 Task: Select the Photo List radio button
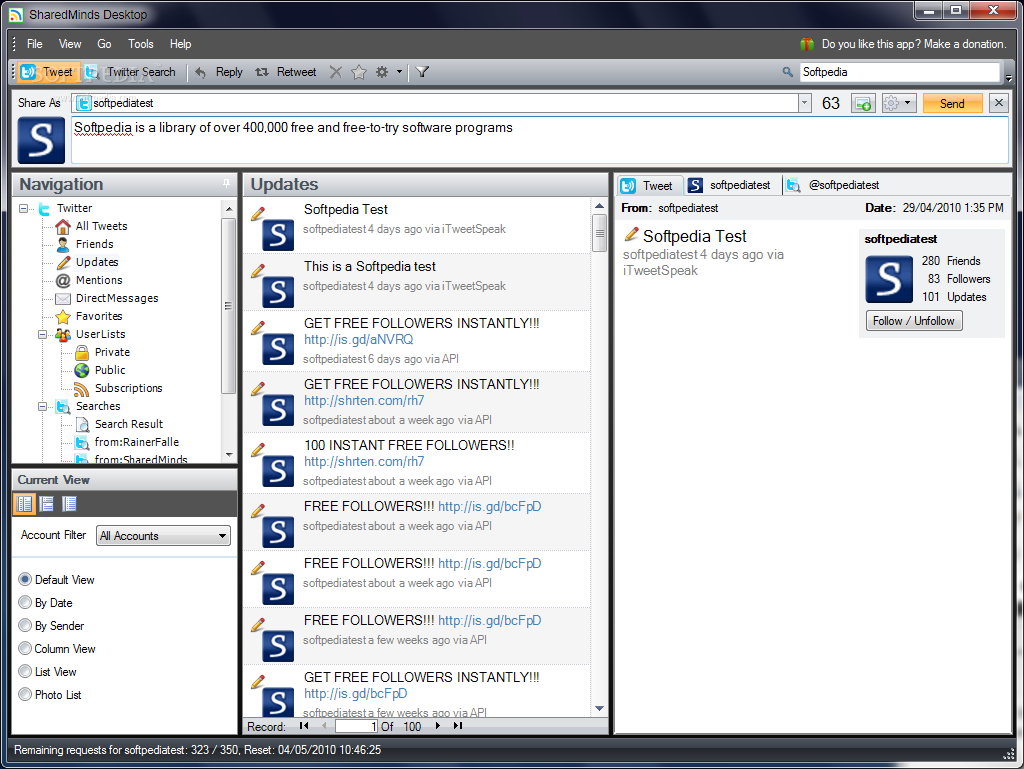(25, 694)
